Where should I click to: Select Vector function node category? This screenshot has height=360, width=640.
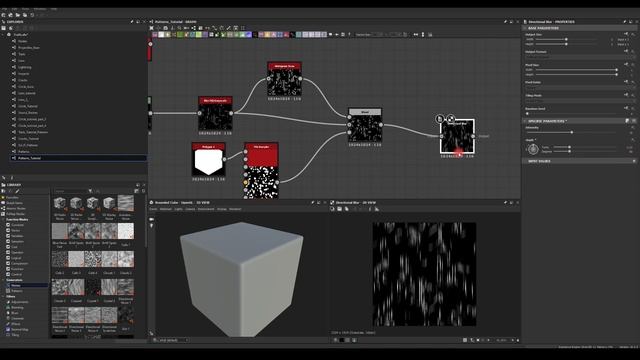pos(16,231)
